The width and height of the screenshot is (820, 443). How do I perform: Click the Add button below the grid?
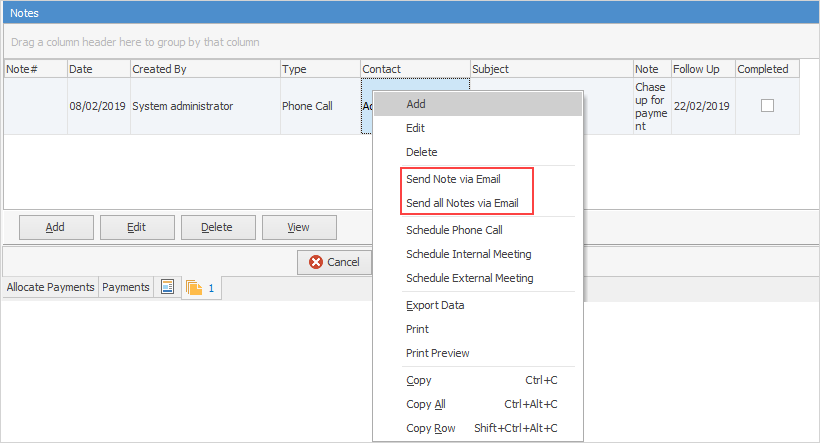[56, 228]
